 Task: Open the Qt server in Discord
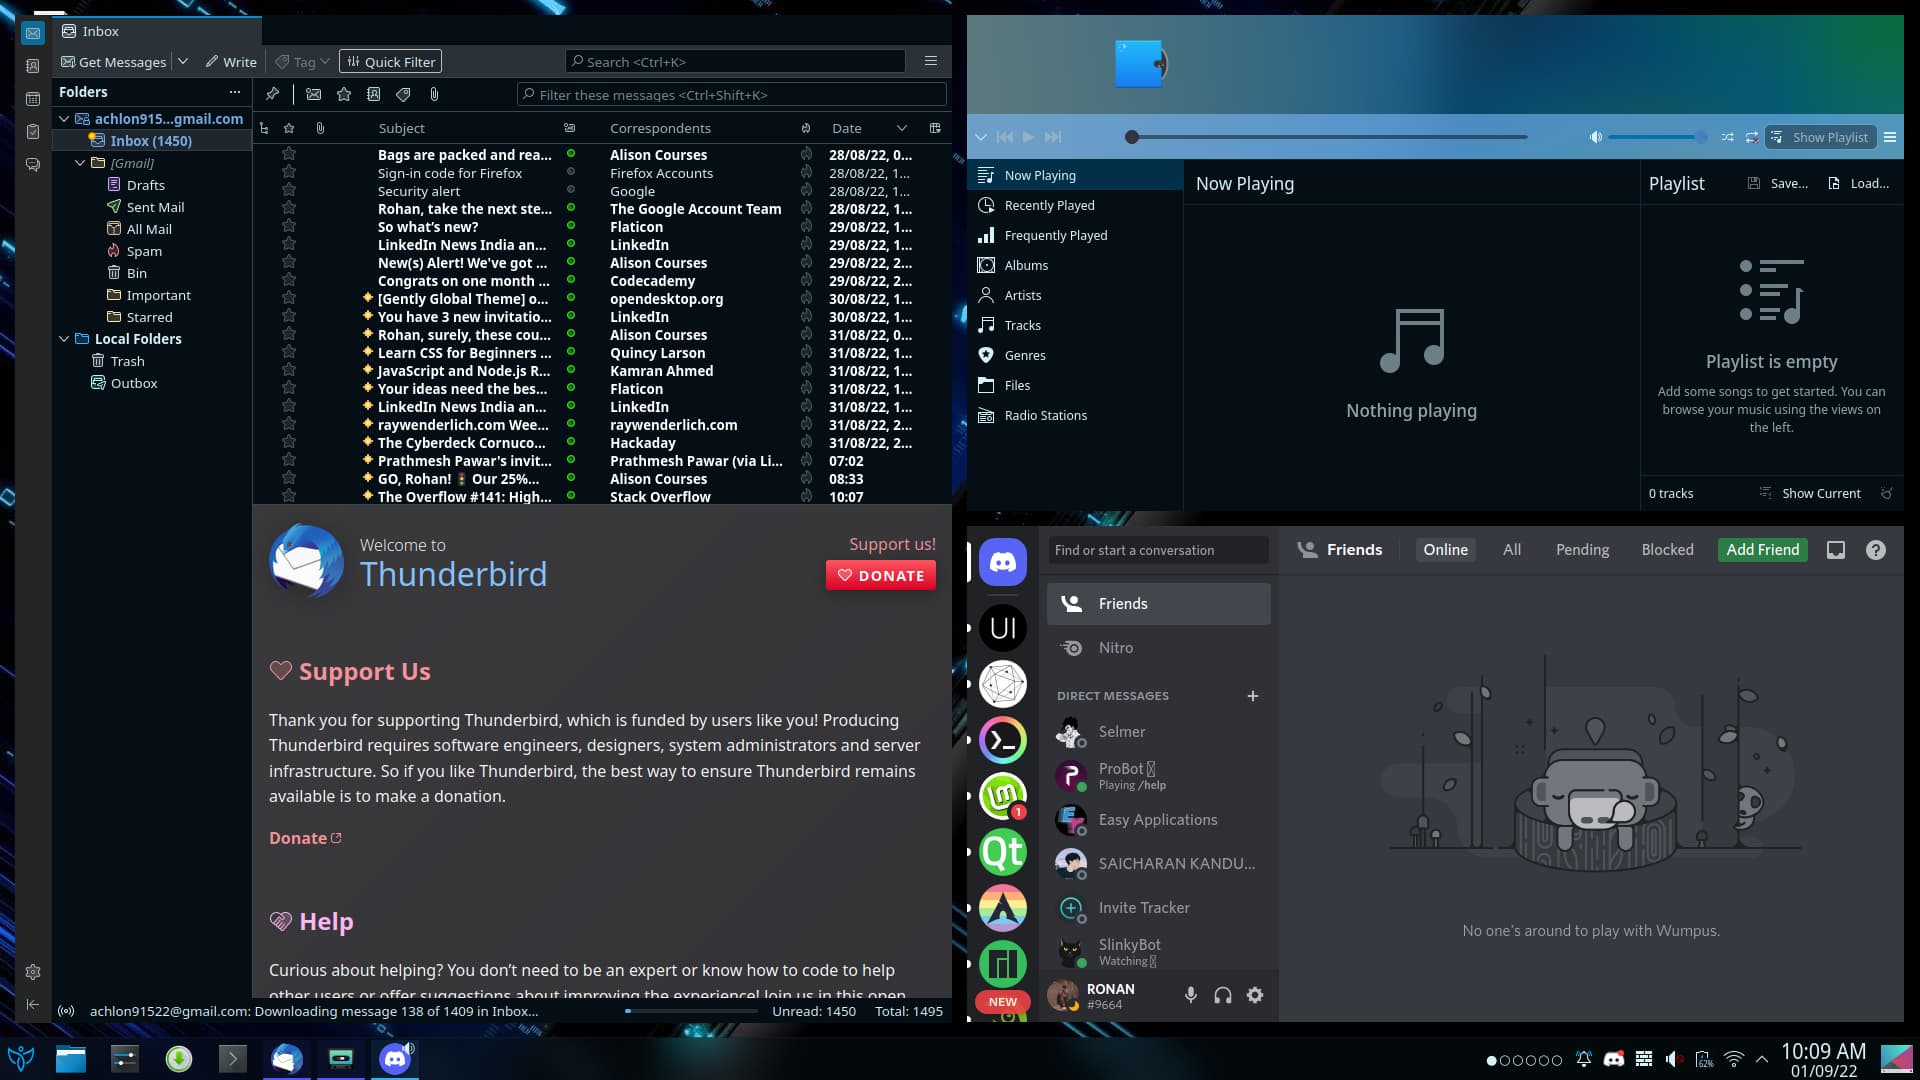point(1003,852)
